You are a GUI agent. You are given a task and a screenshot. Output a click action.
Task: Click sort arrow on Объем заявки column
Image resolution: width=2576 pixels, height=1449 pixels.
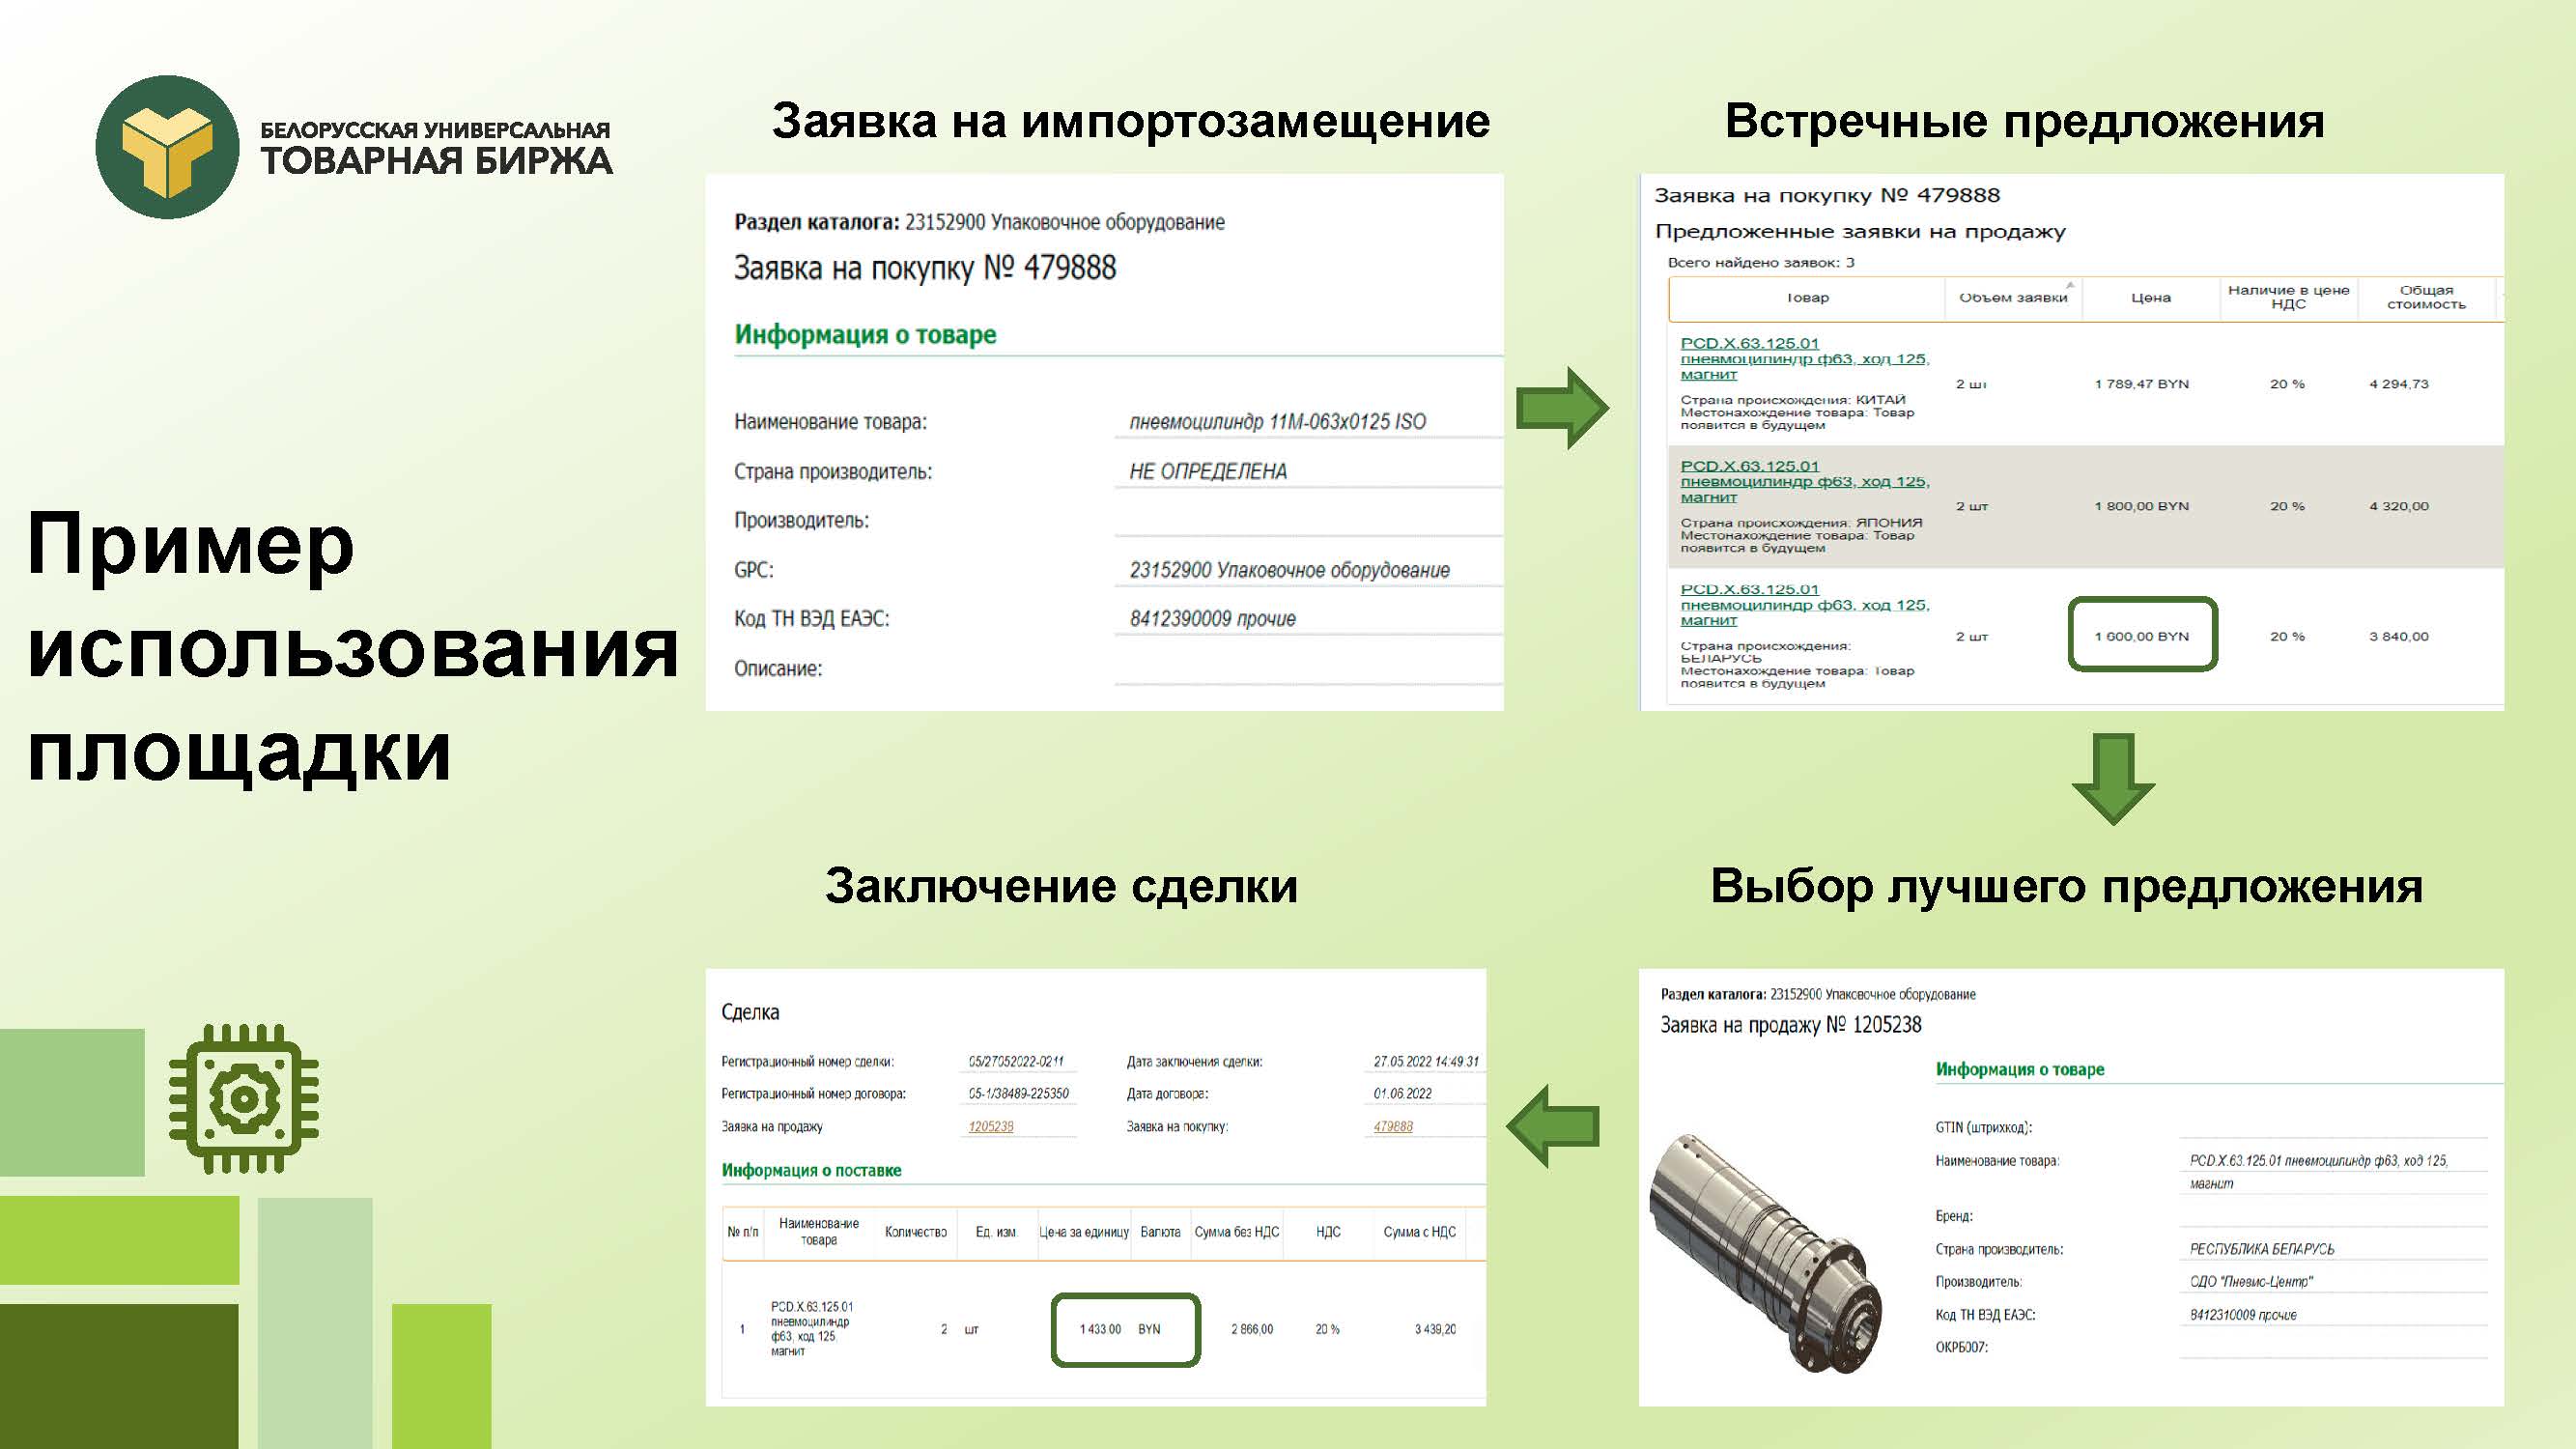click(2070, 285)
